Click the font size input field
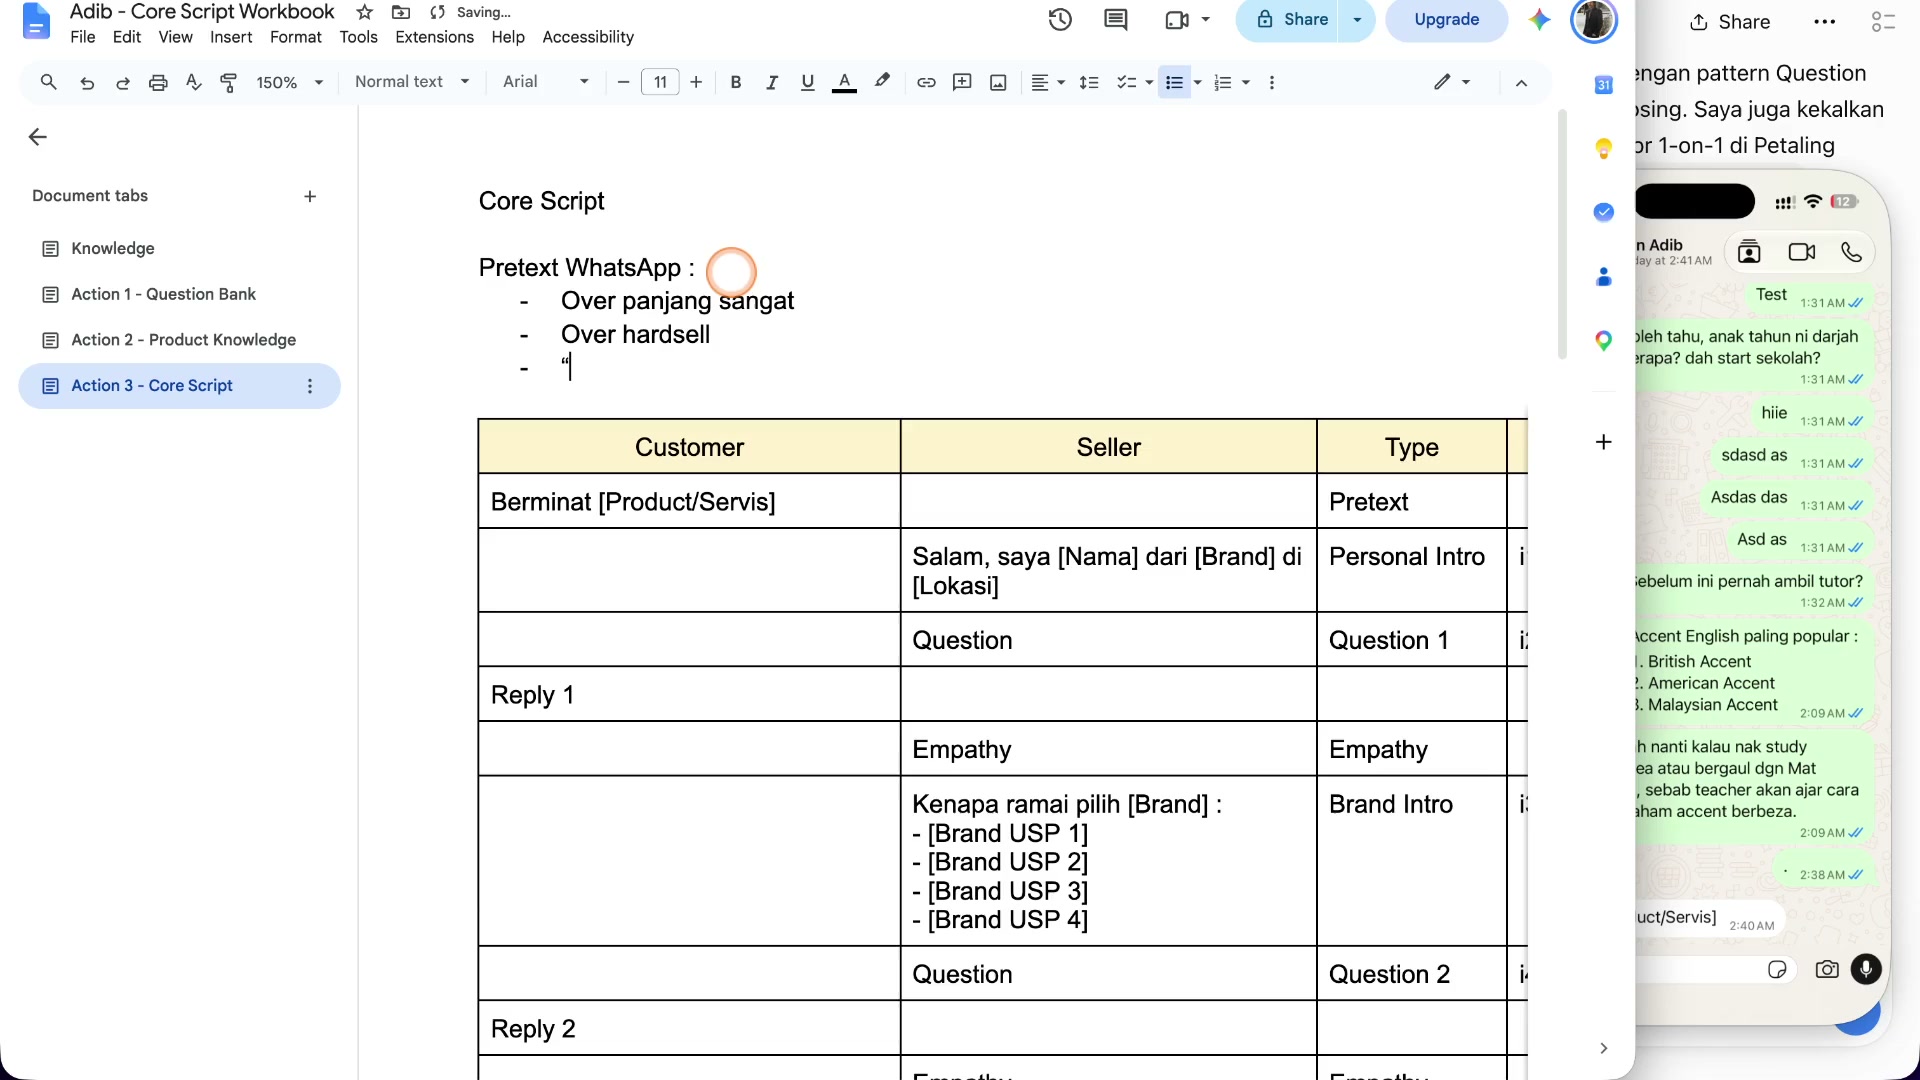 tap(660, 82)
